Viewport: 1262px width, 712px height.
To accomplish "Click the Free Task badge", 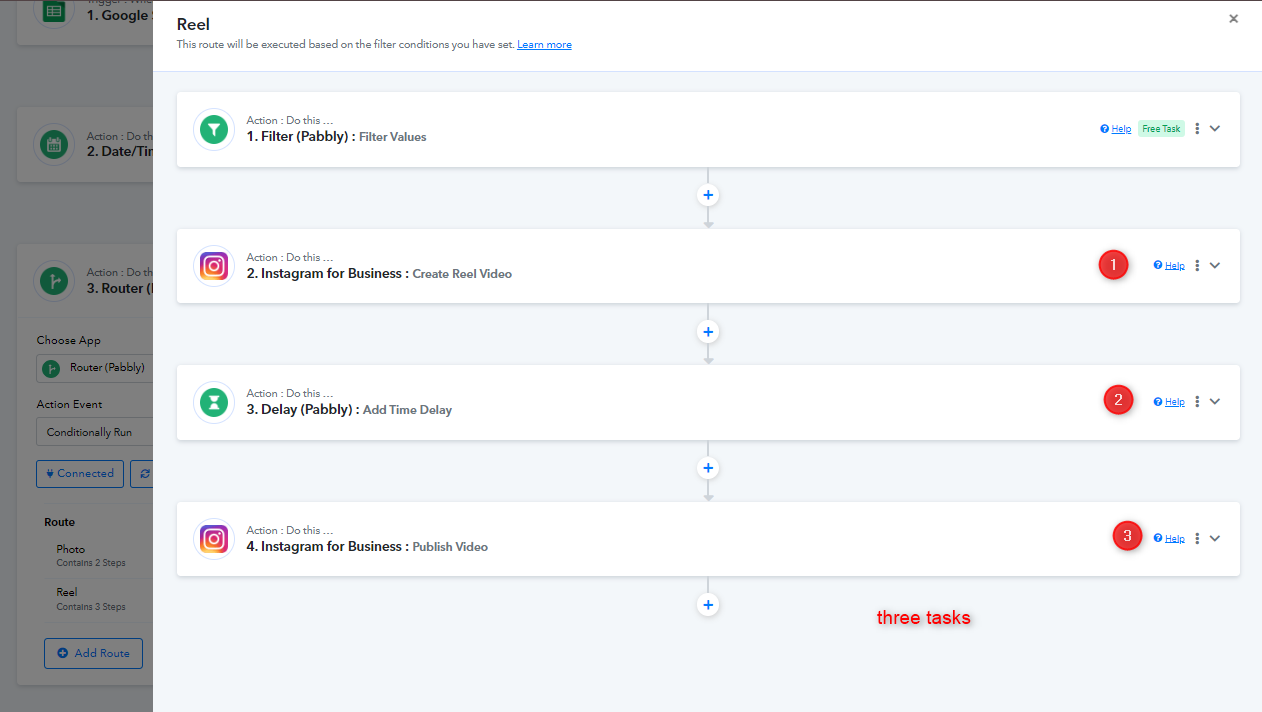I will pyautogui.click(x=1161, y=129).
